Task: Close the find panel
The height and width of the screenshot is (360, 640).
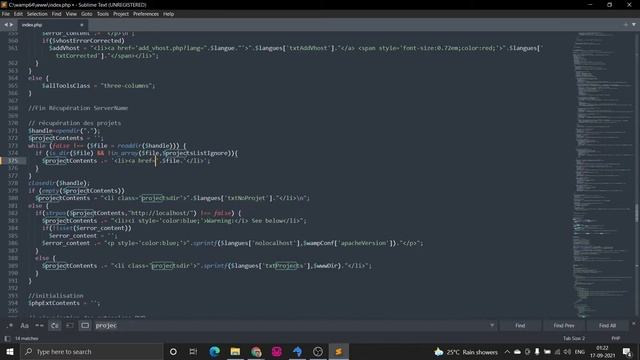Action: click(x=634, y=323)
